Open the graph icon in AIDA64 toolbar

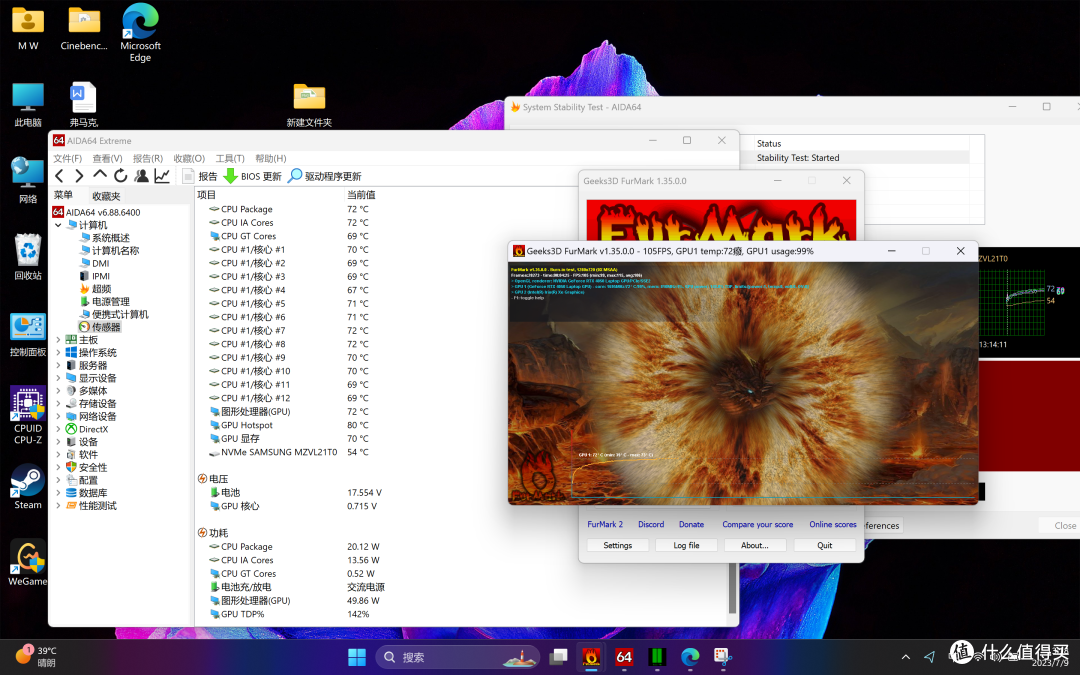[x=162, y=176]
